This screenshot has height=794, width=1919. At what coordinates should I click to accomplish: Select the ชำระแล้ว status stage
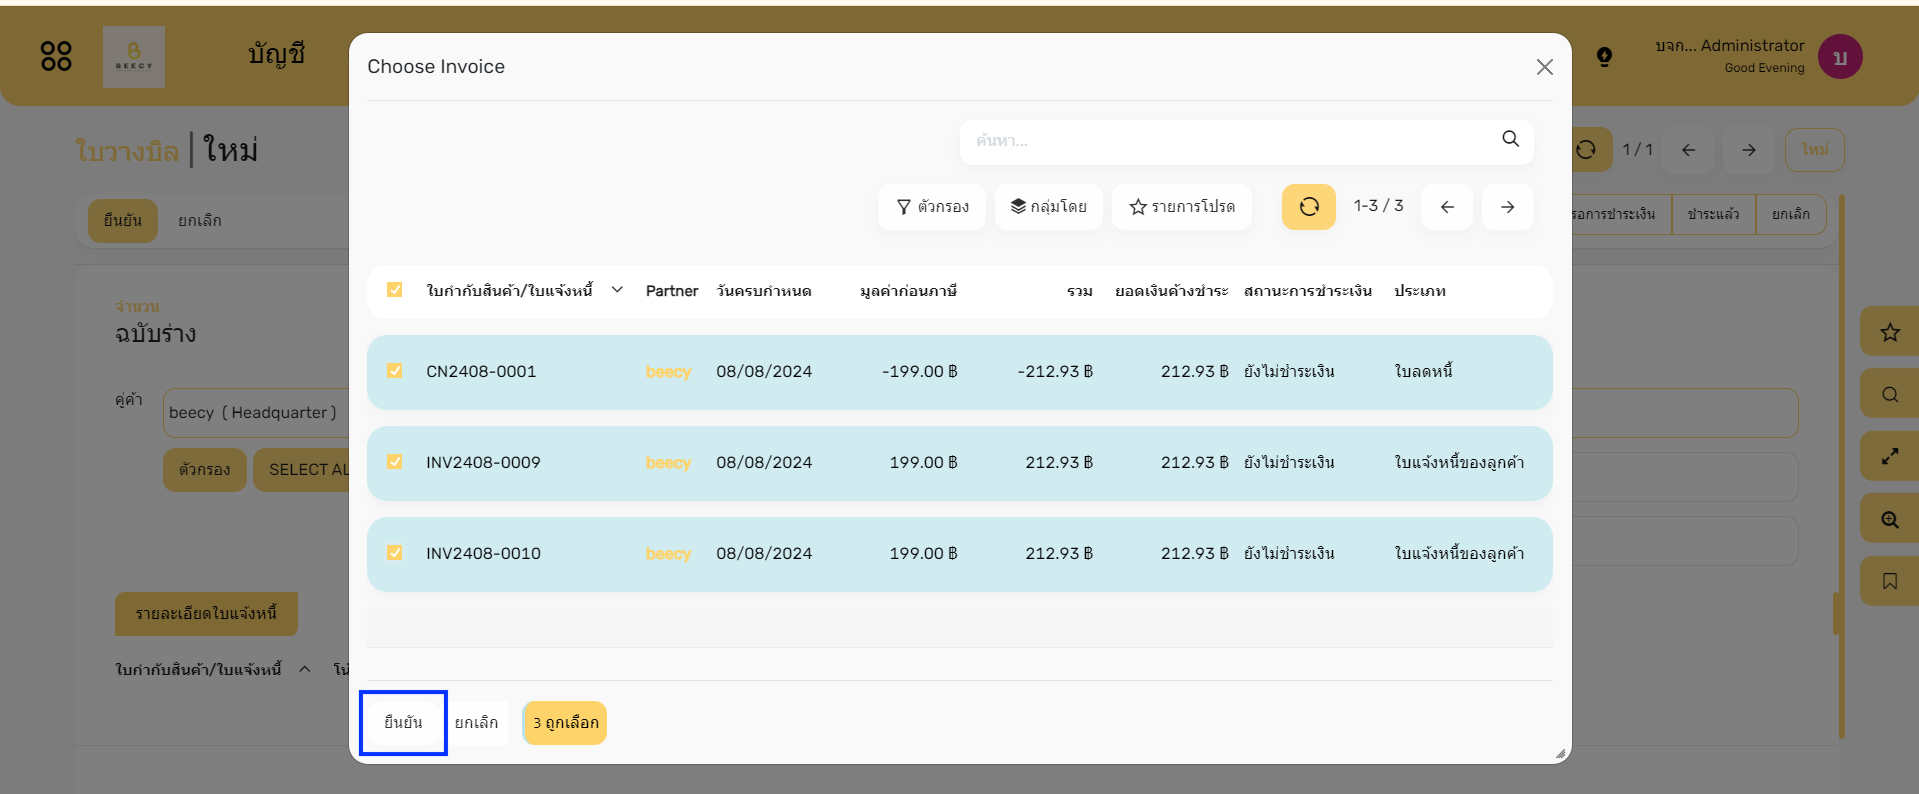(x=1713, y=214)
